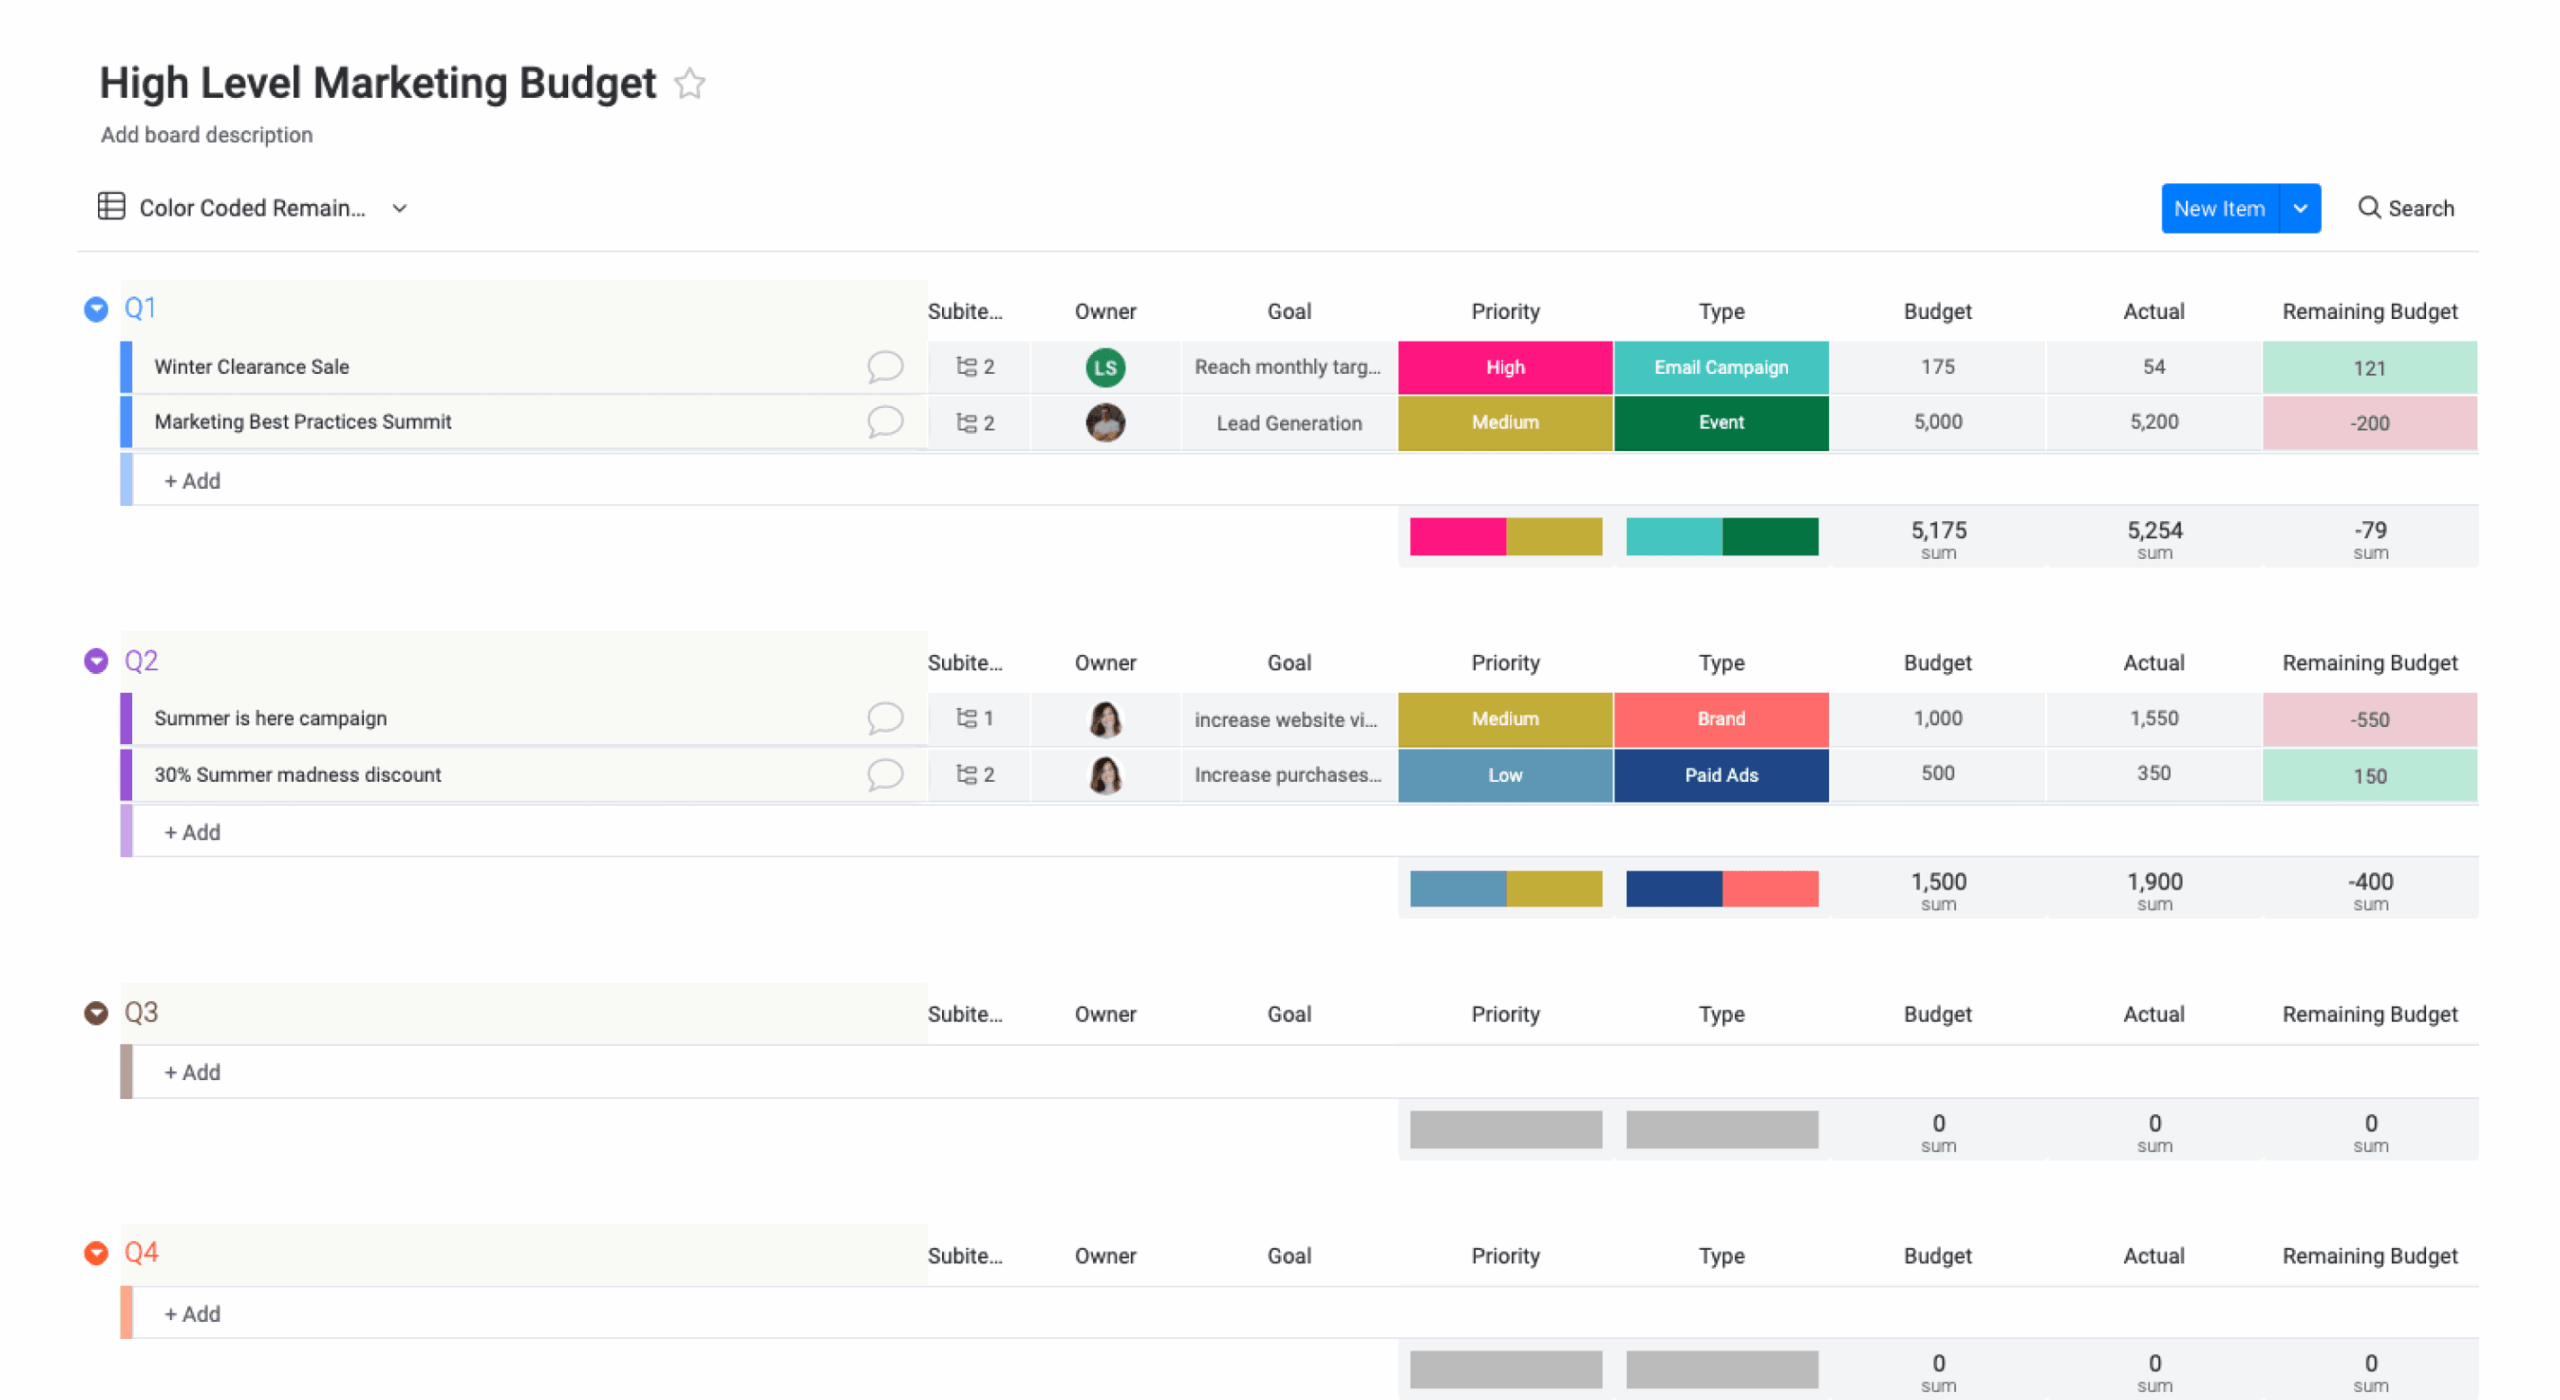2560x1400 pixels.
Task: Click the Lead Generation goal cell
Action: [1288, 422]
